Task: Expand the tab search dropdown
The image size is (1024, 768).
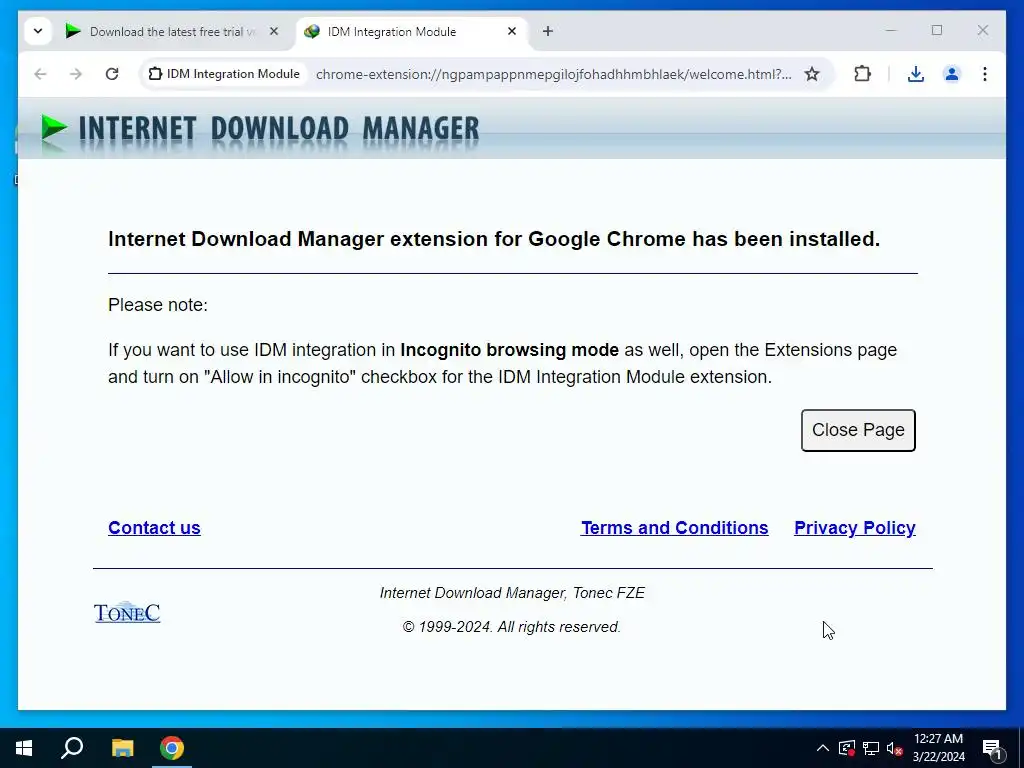Action: click(x=38, y=31)
